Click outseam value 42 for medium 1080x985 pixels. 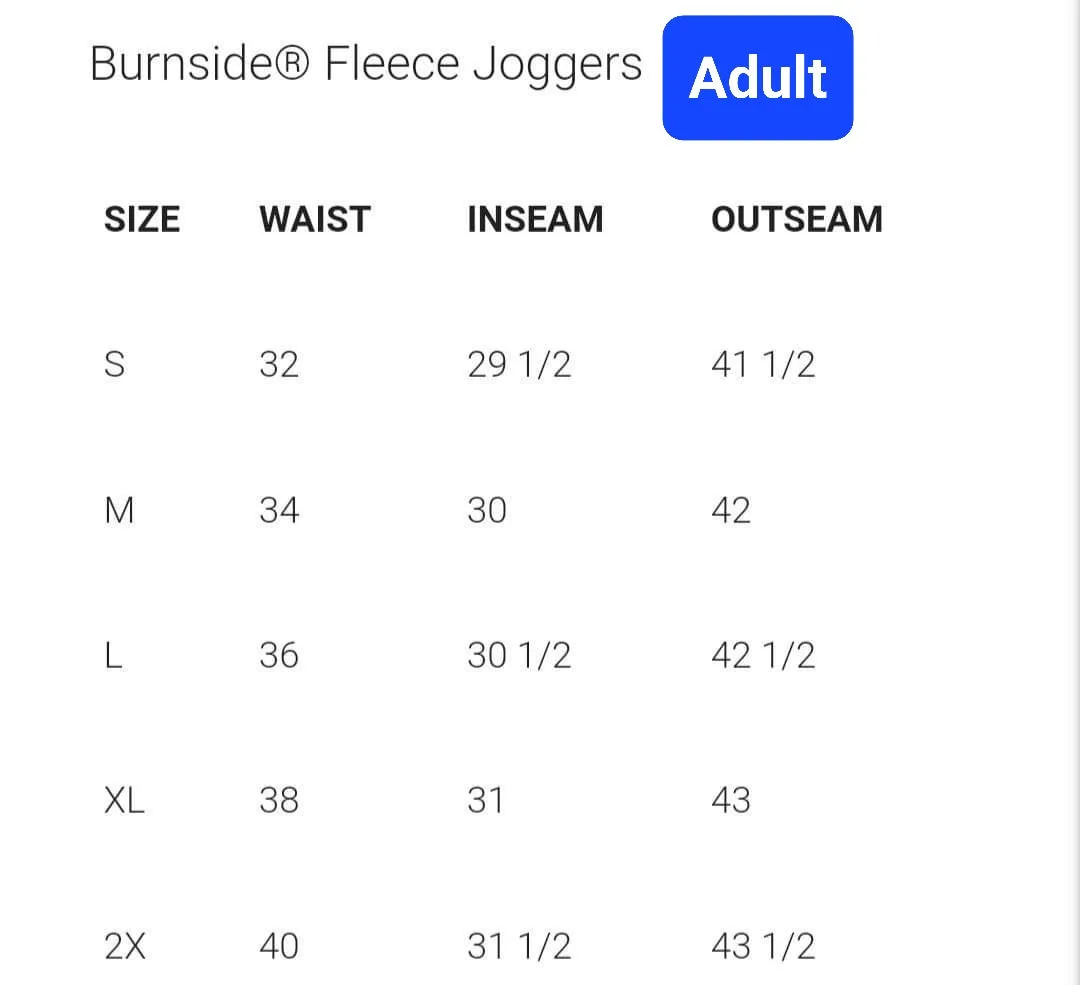[731, 510]
